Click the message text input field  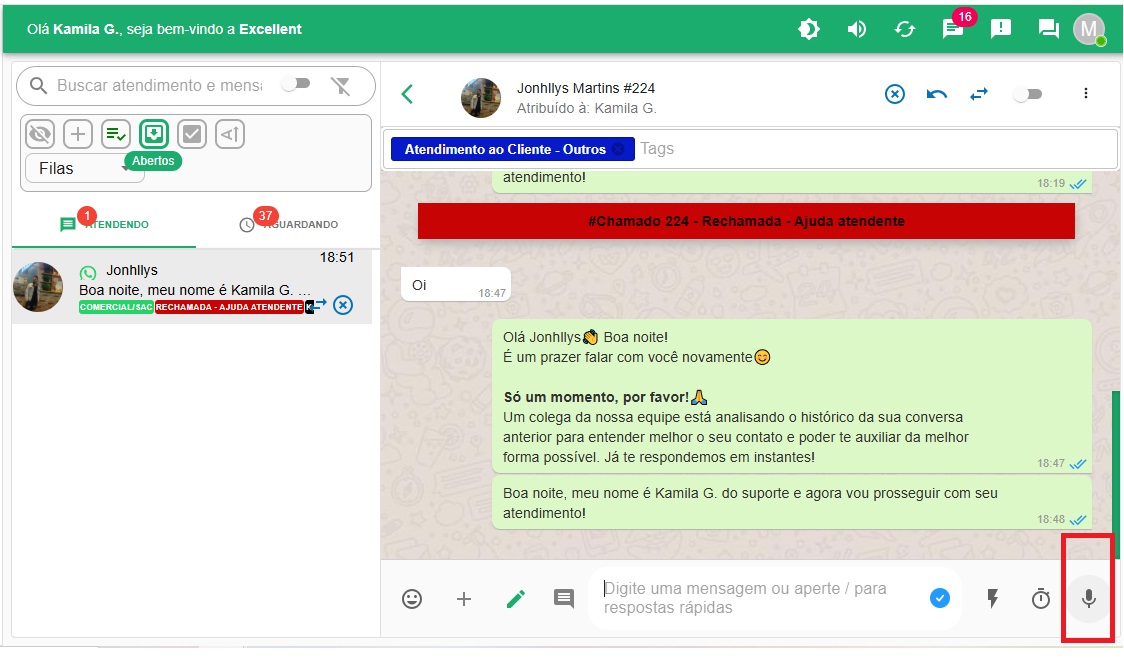760,598
